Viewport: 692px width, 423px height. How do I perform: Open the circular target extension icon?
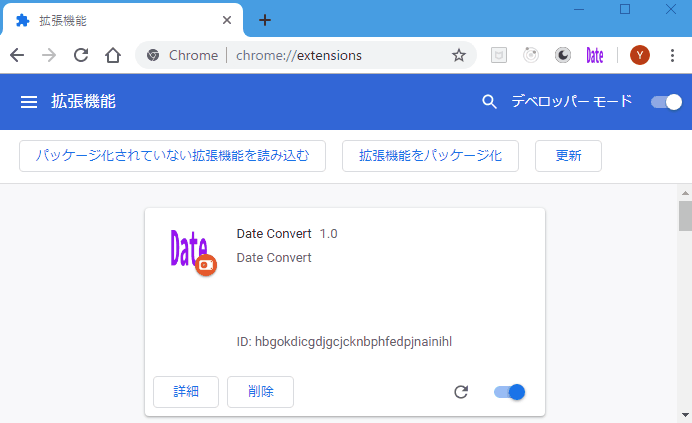[x=531, y=55]
